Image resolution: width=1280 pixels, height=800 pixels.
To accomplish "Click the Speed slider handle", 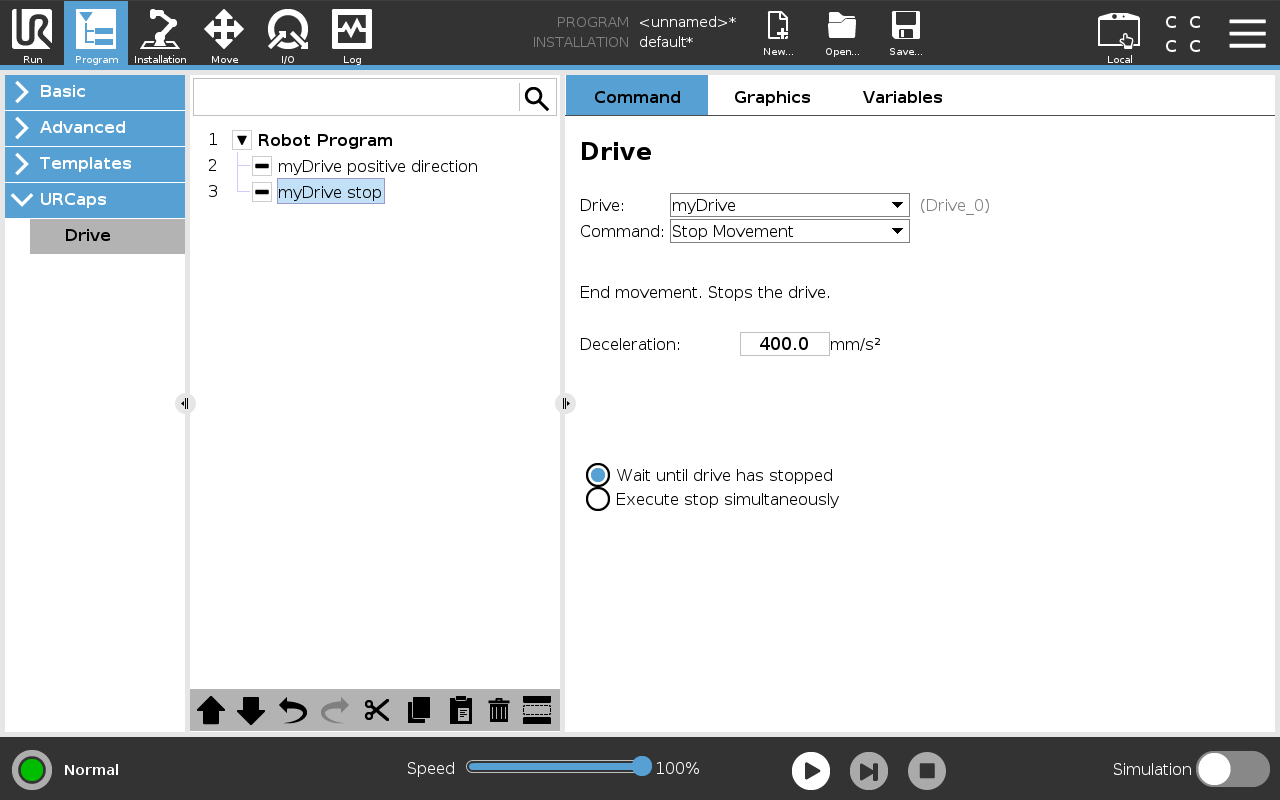I will click(642, 767).
